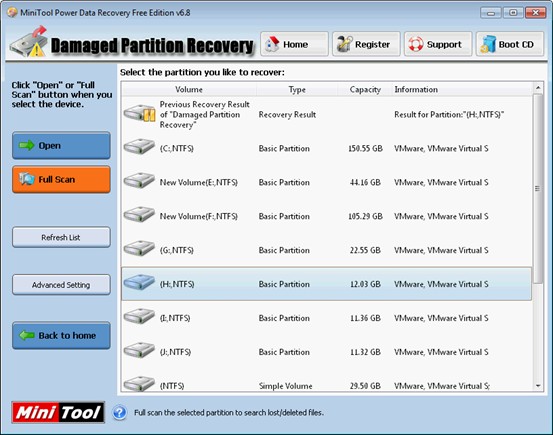The width and height of the screenshot is (553, 435).
Task: Click the 44.16 GB capacity value
Action: point(365,182)
